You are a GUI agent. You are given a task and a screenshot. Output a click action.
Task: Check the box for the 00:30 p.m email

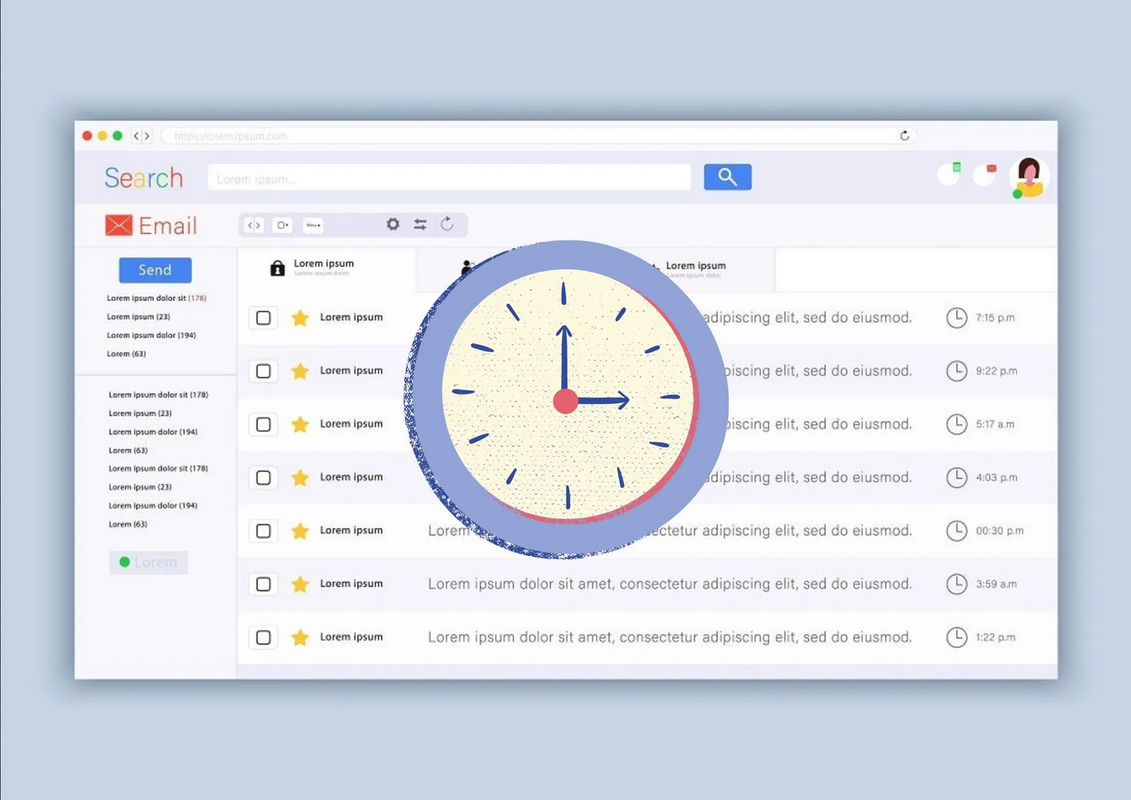pyautogui.click(x=263, y=531)
